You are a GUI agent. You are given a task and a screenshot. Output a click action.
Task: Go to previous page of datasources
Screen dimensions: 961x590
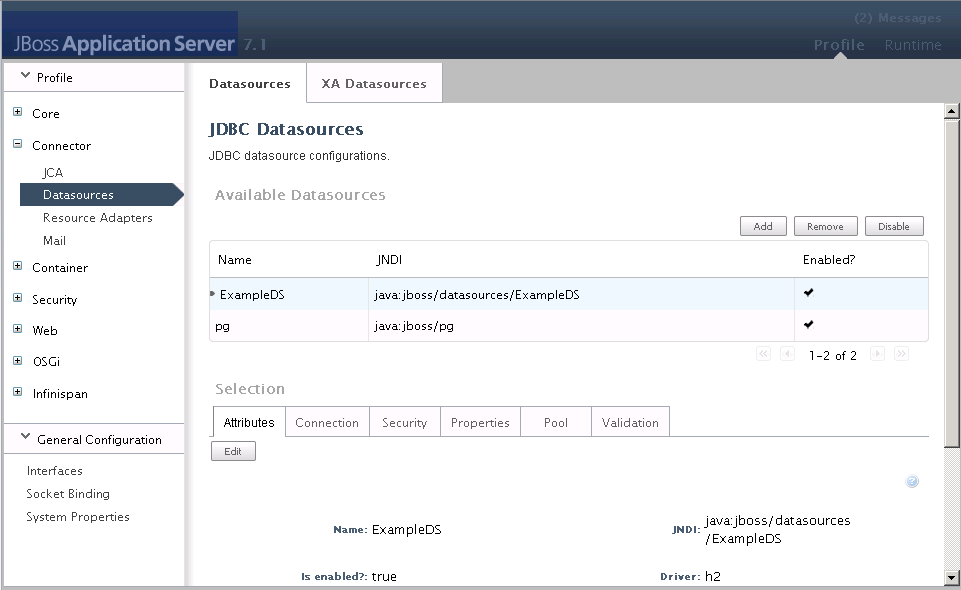click(787, 354)
